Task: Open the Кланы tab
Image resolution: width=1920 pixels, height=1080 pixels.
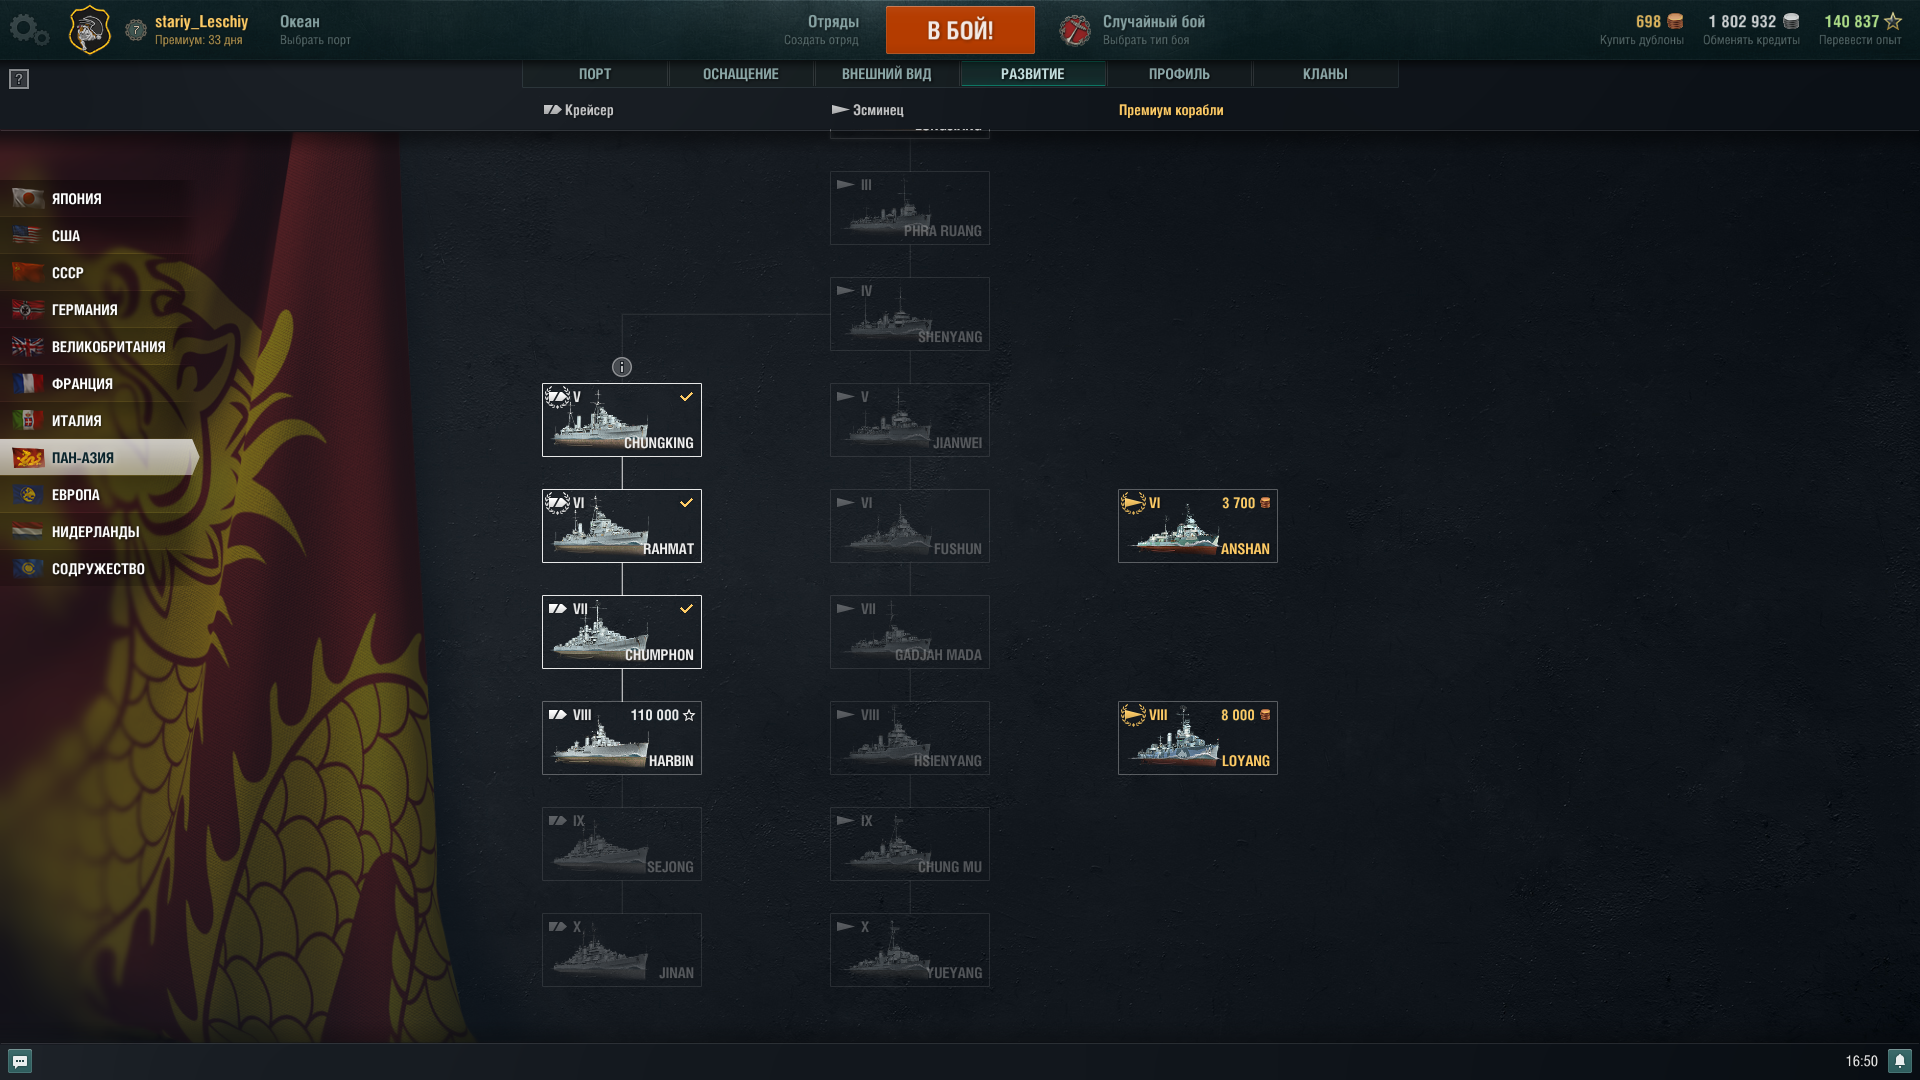Action: 1325,74
